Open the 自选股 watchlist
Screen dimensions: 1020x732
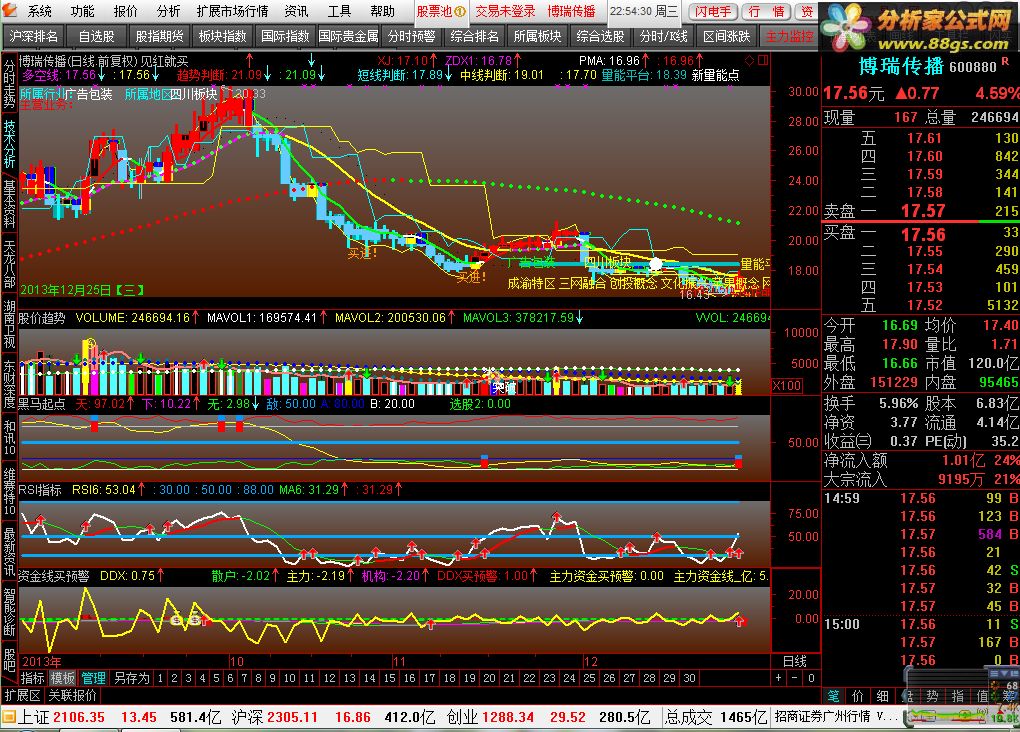[96, 36]
